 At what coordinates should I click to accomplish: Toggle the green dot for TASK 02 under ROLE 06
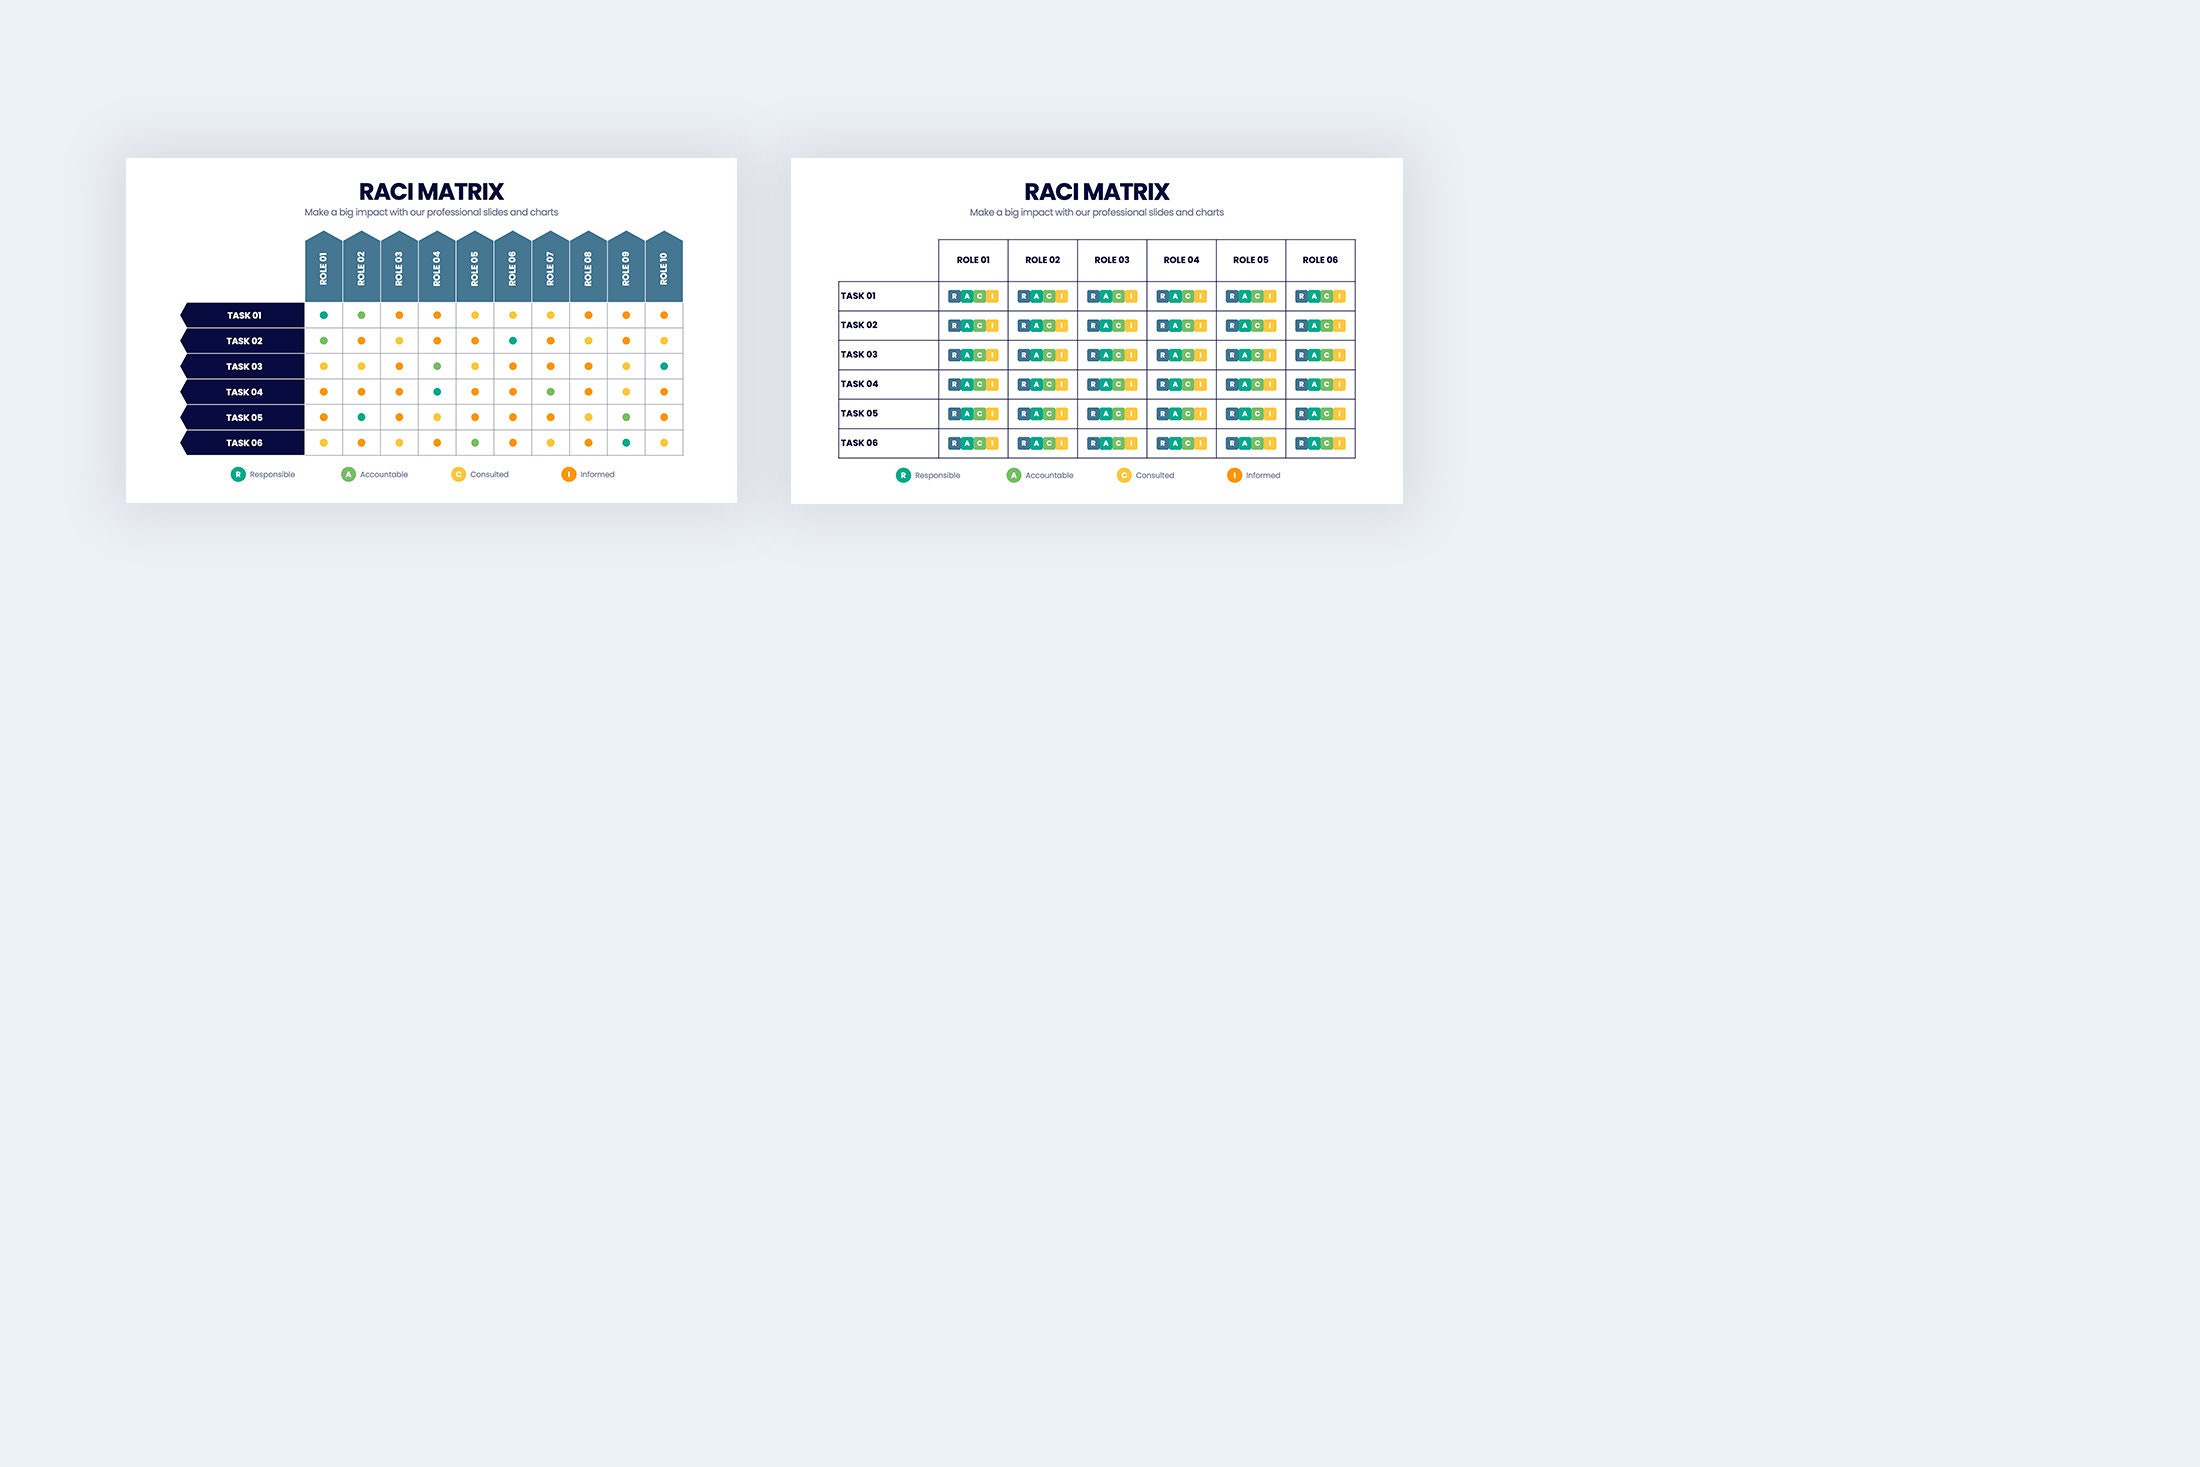click(513, 340)
